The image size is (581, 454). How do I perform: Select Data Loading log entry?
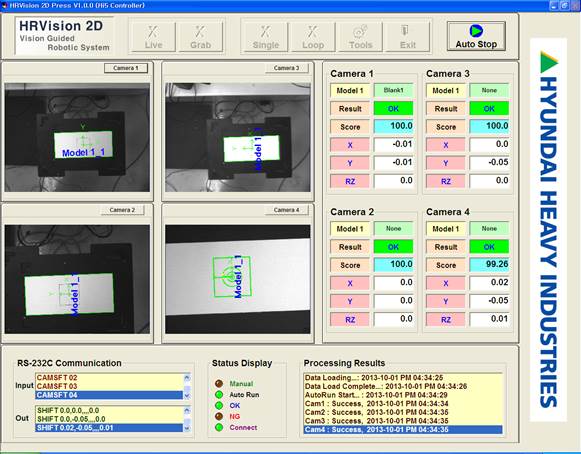click(403, 378)
